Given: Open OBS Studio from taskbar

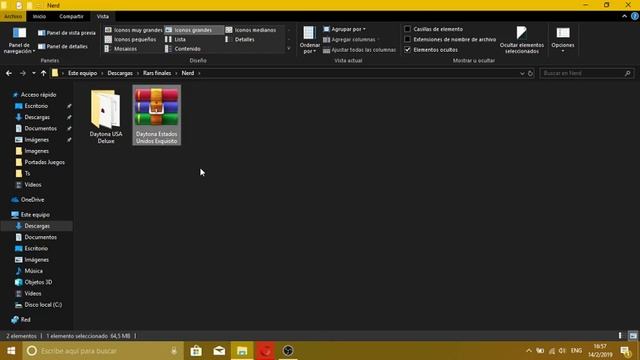Looking at the screenshot, I should click(288, 351).
